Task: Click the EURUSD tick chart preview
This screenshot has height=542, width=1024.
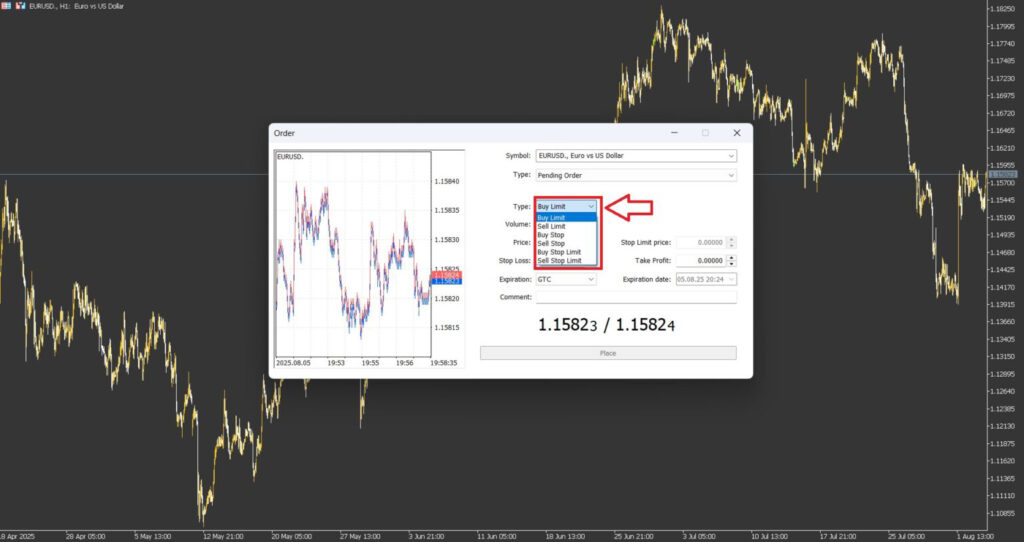Action: pos(352,255)
